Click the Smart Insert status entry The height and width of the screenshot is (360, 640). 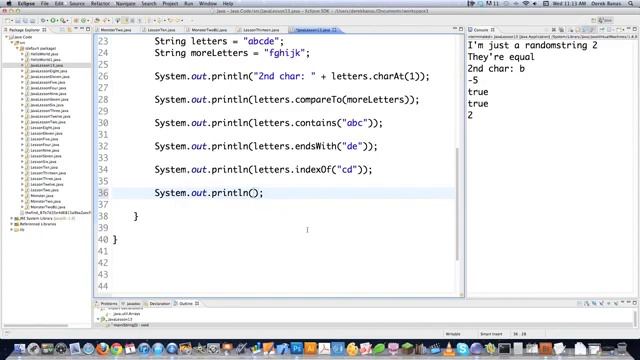click(x=491, y=334)
